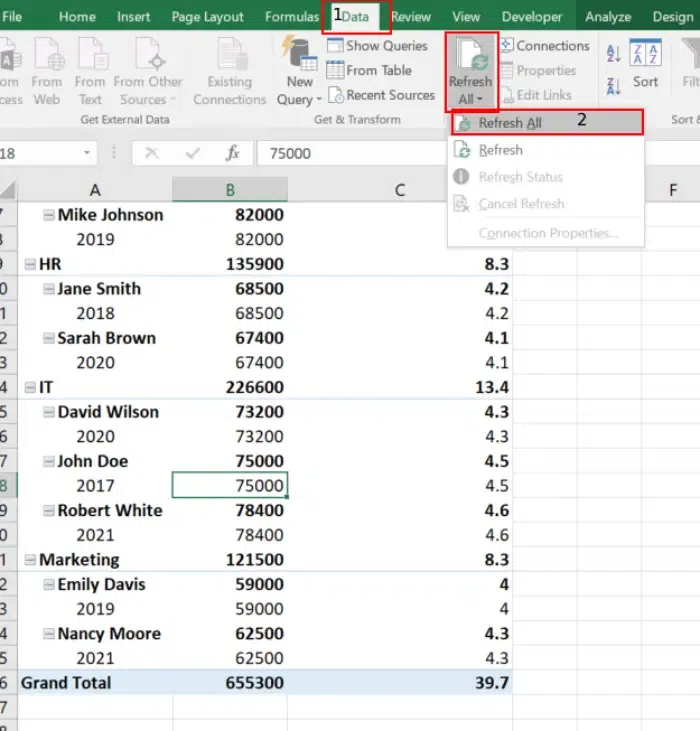Select column F header
700x731 pixels.
(673, 190)
